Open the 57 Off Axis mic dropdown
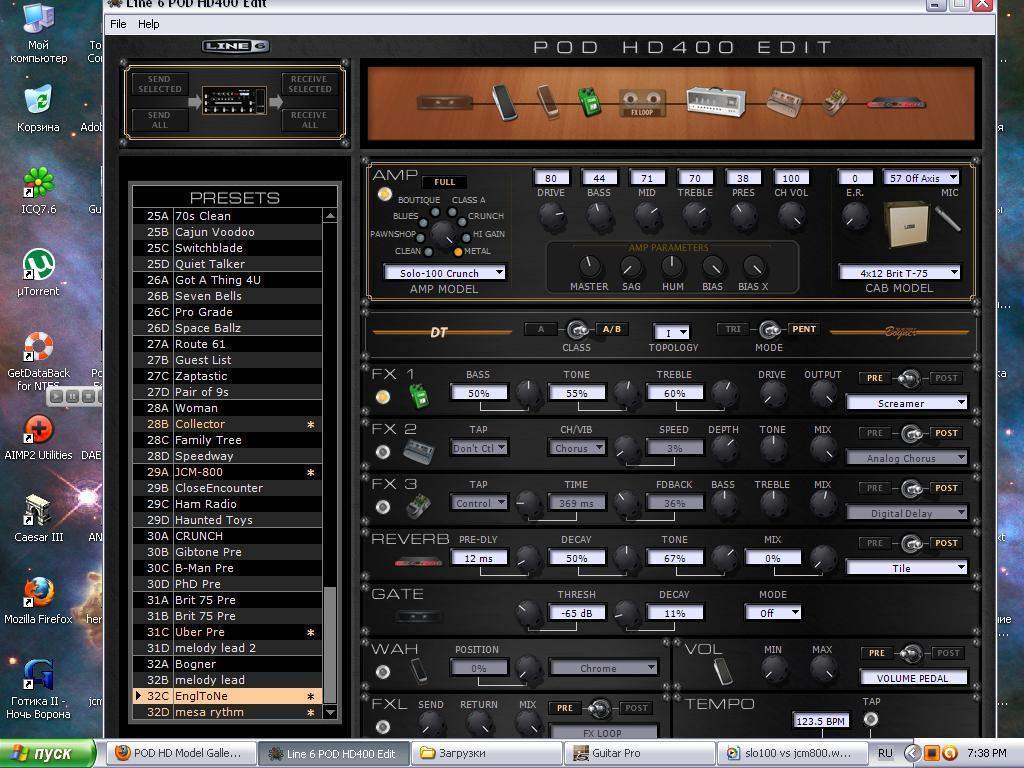Screen dimensions: 1024x768 pos(922,178)
